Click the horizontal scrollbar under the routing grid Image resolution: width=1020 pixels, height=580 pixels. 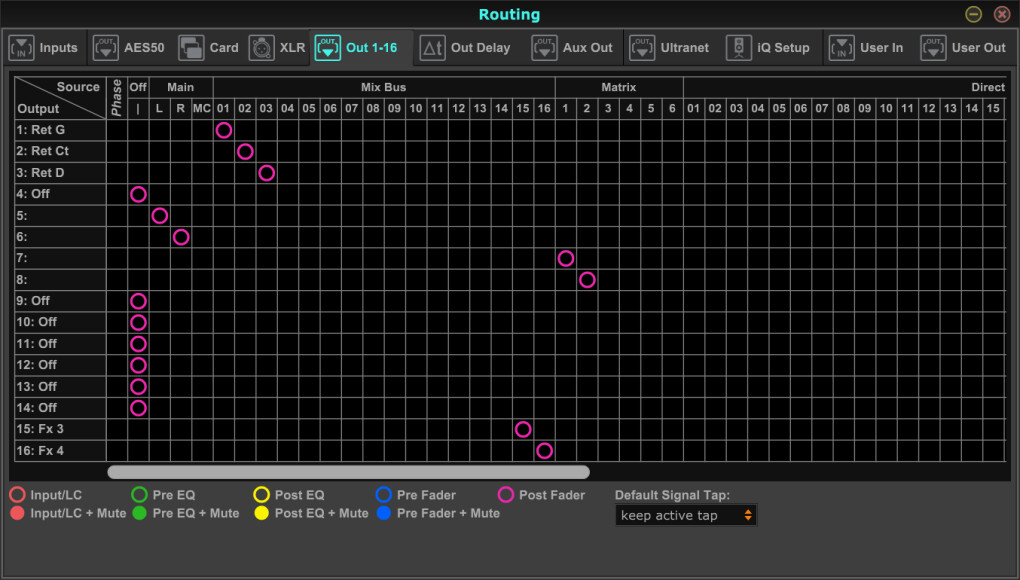[x=349, y=472]
